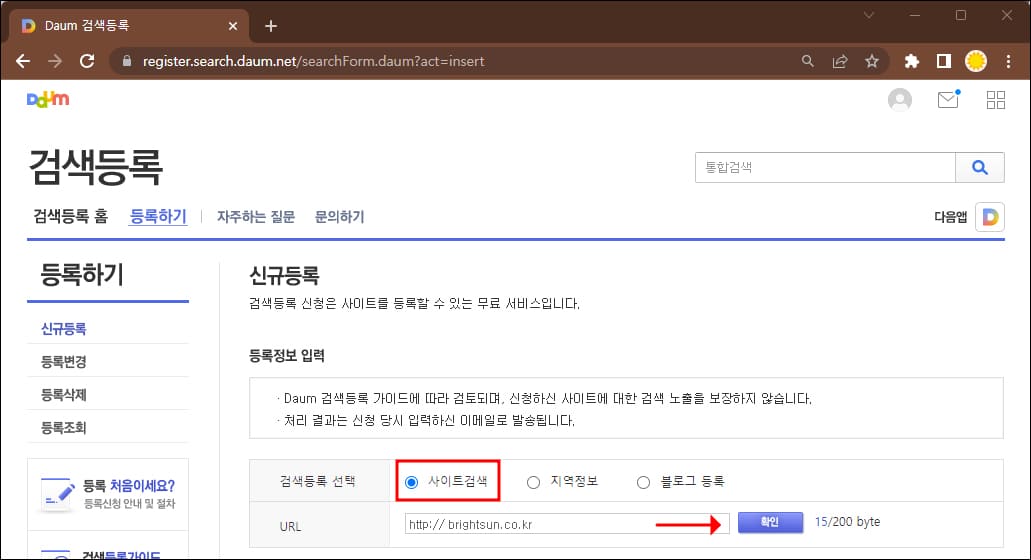
Task: Click the 신규등록 heading
Action: (x=284, y=275)
